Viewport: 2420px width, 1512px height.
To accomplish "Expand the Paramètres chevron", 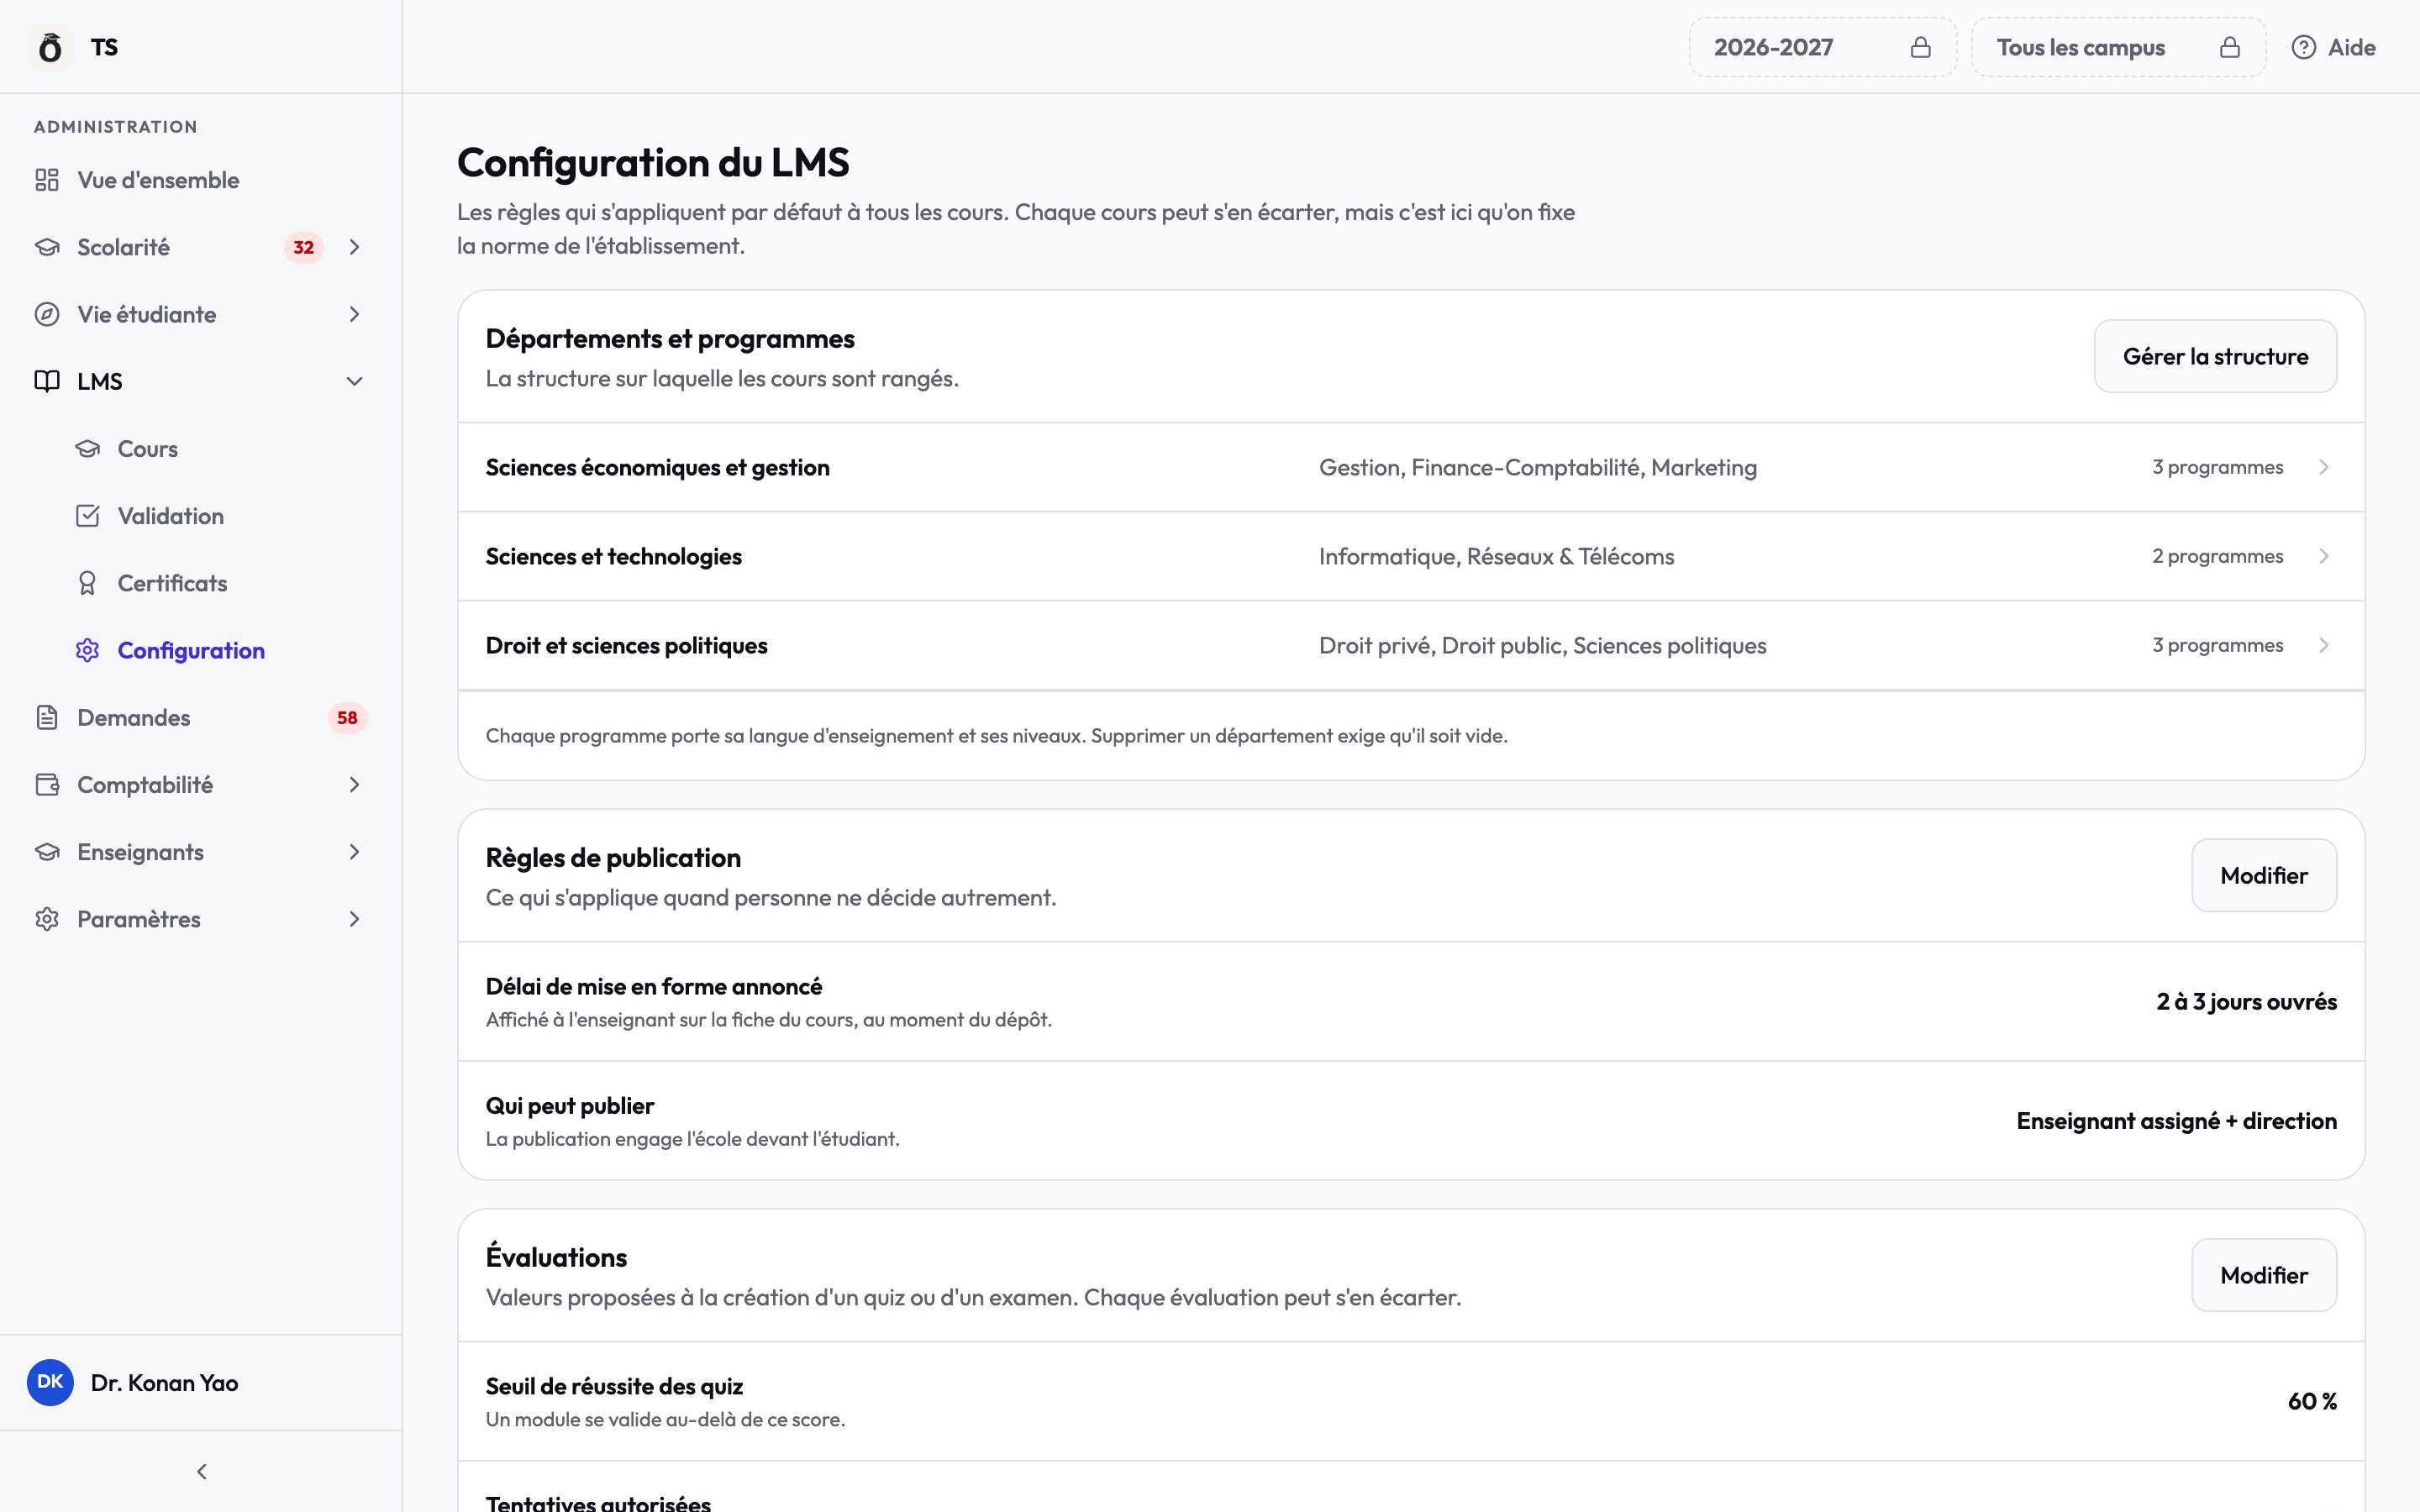I will tap(354, 919).
